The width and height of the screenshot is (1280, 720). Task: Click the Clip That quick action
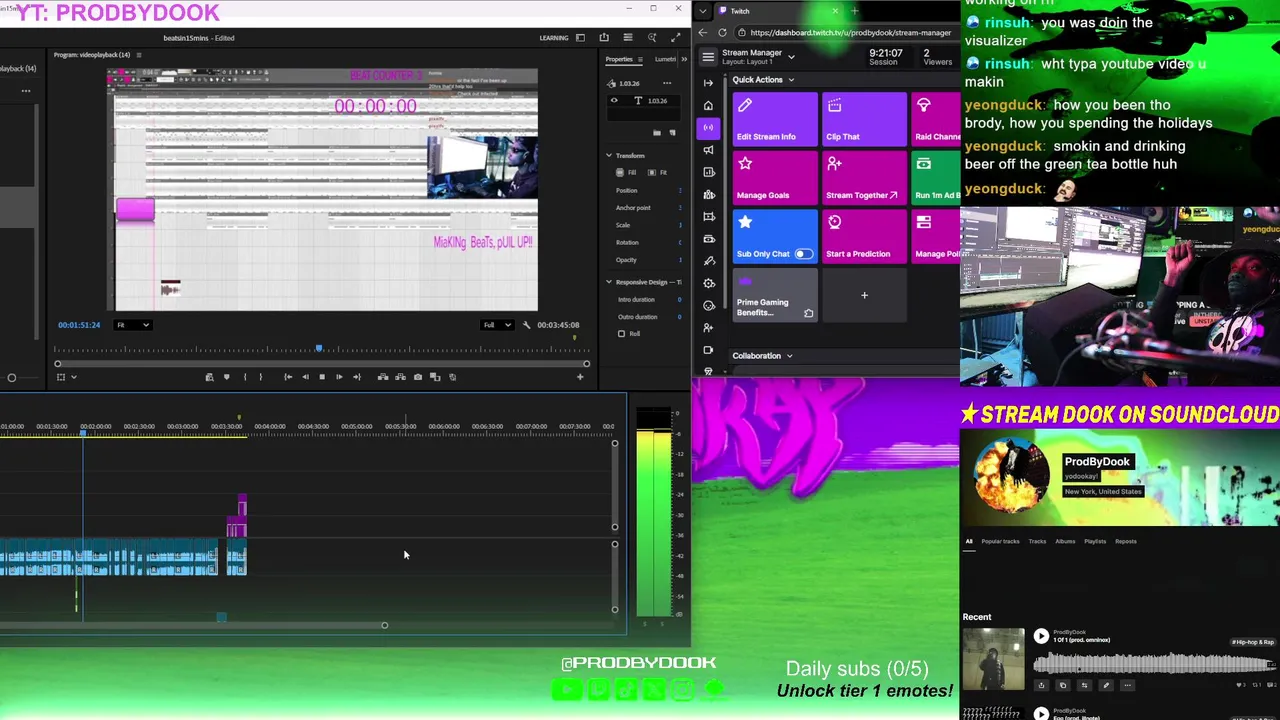coord(864,119)
